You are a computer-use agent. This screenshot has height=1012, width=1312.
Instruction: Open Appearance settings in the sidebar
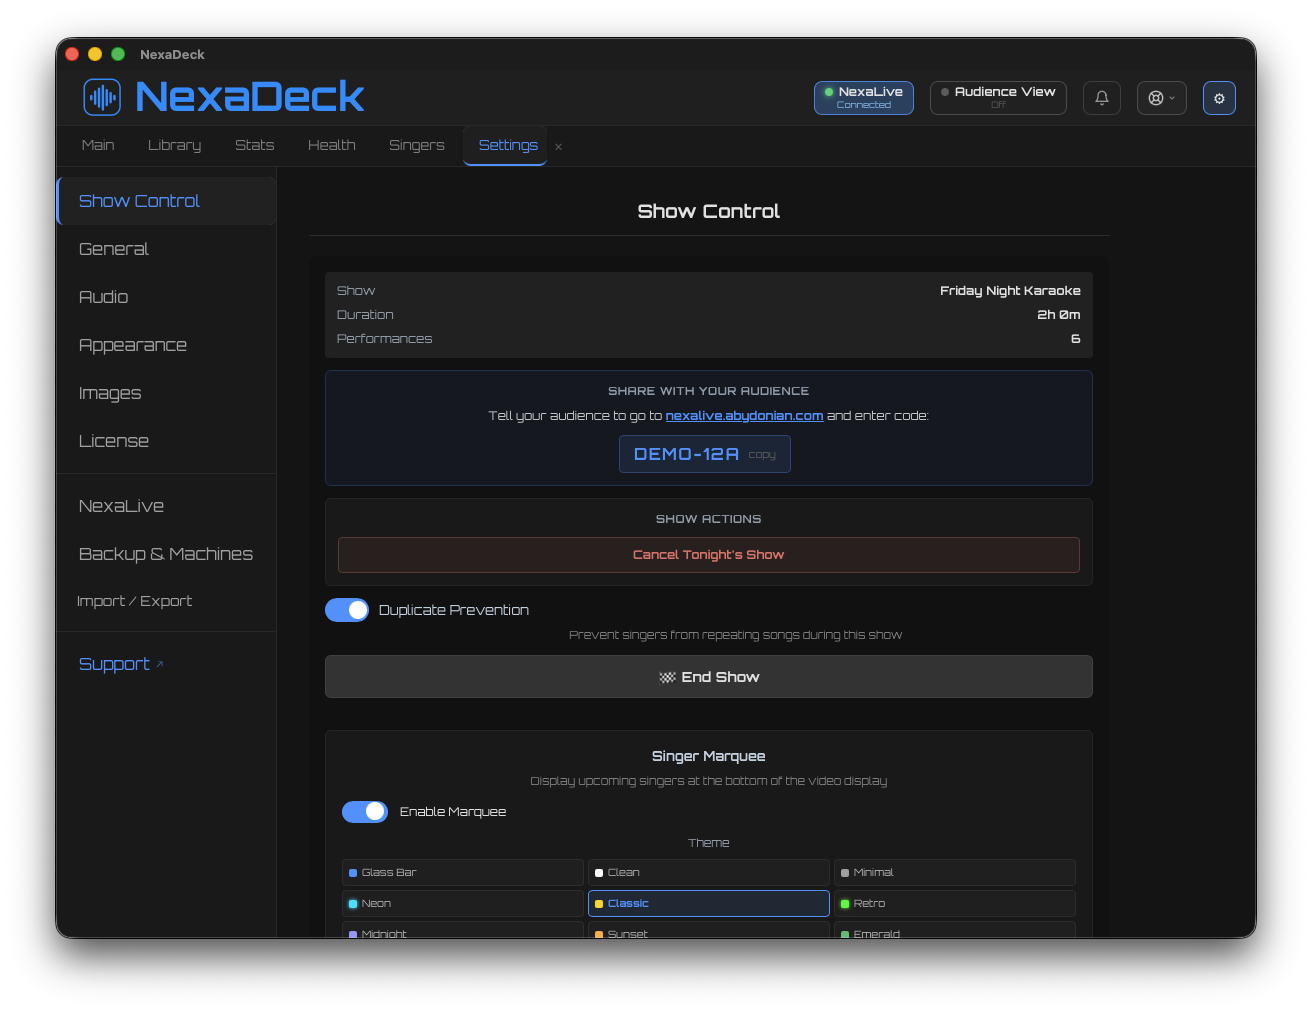point(133,345)
